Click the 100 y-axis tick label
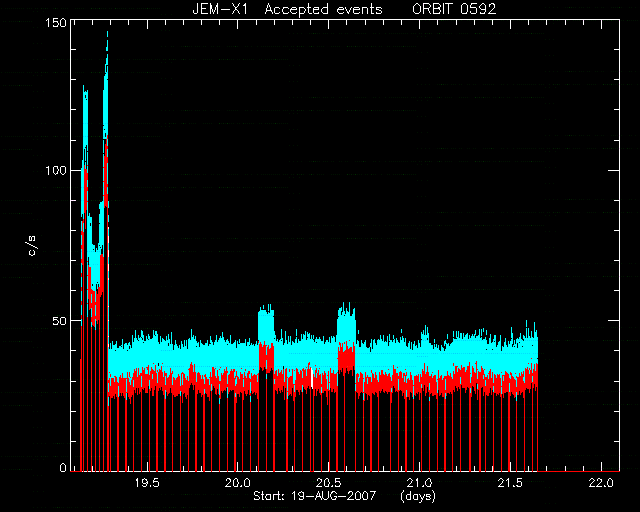Image resolution: width=640 pixels, height=512 pixels. pyautogui.click(x=56, y=170)
